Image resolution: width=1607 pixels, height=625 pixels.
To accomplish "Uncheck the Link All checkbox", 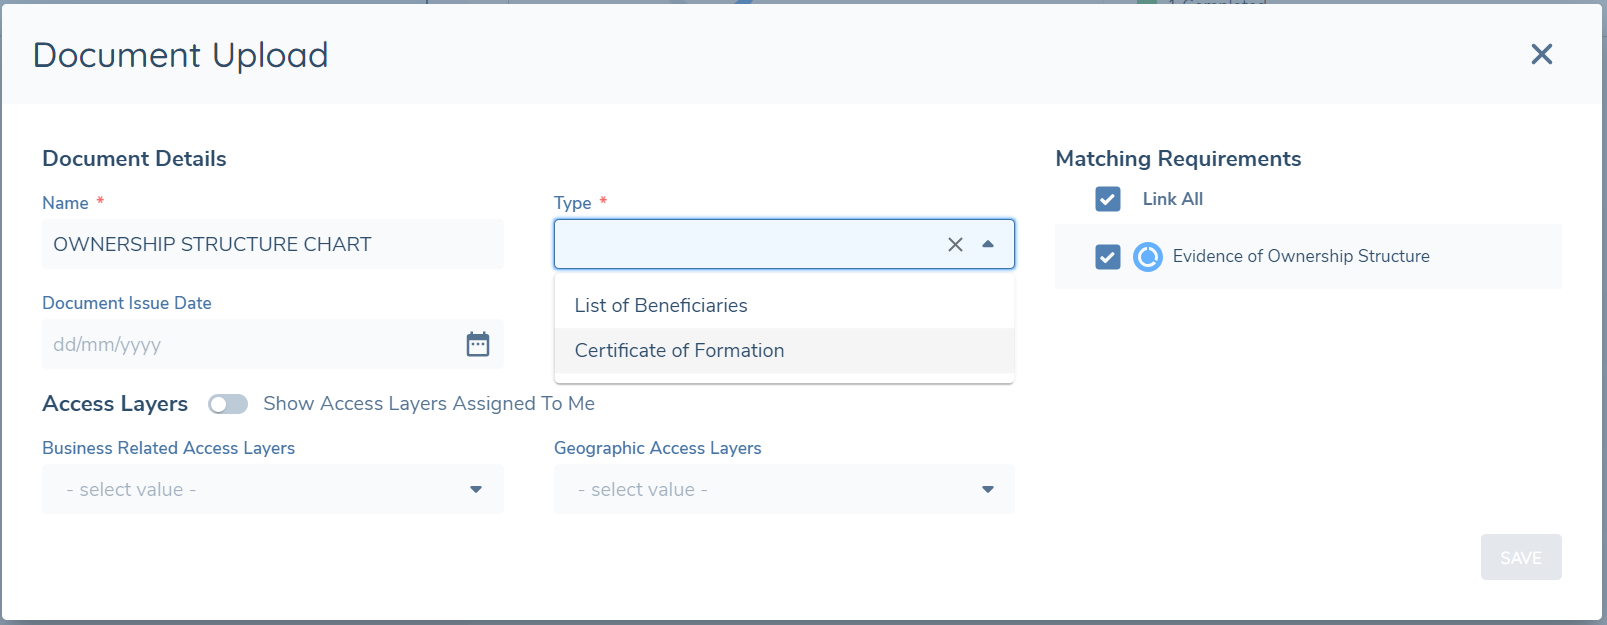I will click(1107, 199).
